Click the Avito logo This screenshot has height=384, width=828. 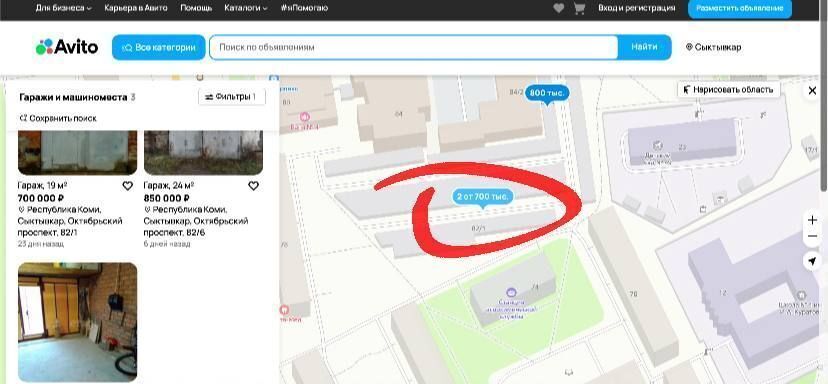point(67,47)
